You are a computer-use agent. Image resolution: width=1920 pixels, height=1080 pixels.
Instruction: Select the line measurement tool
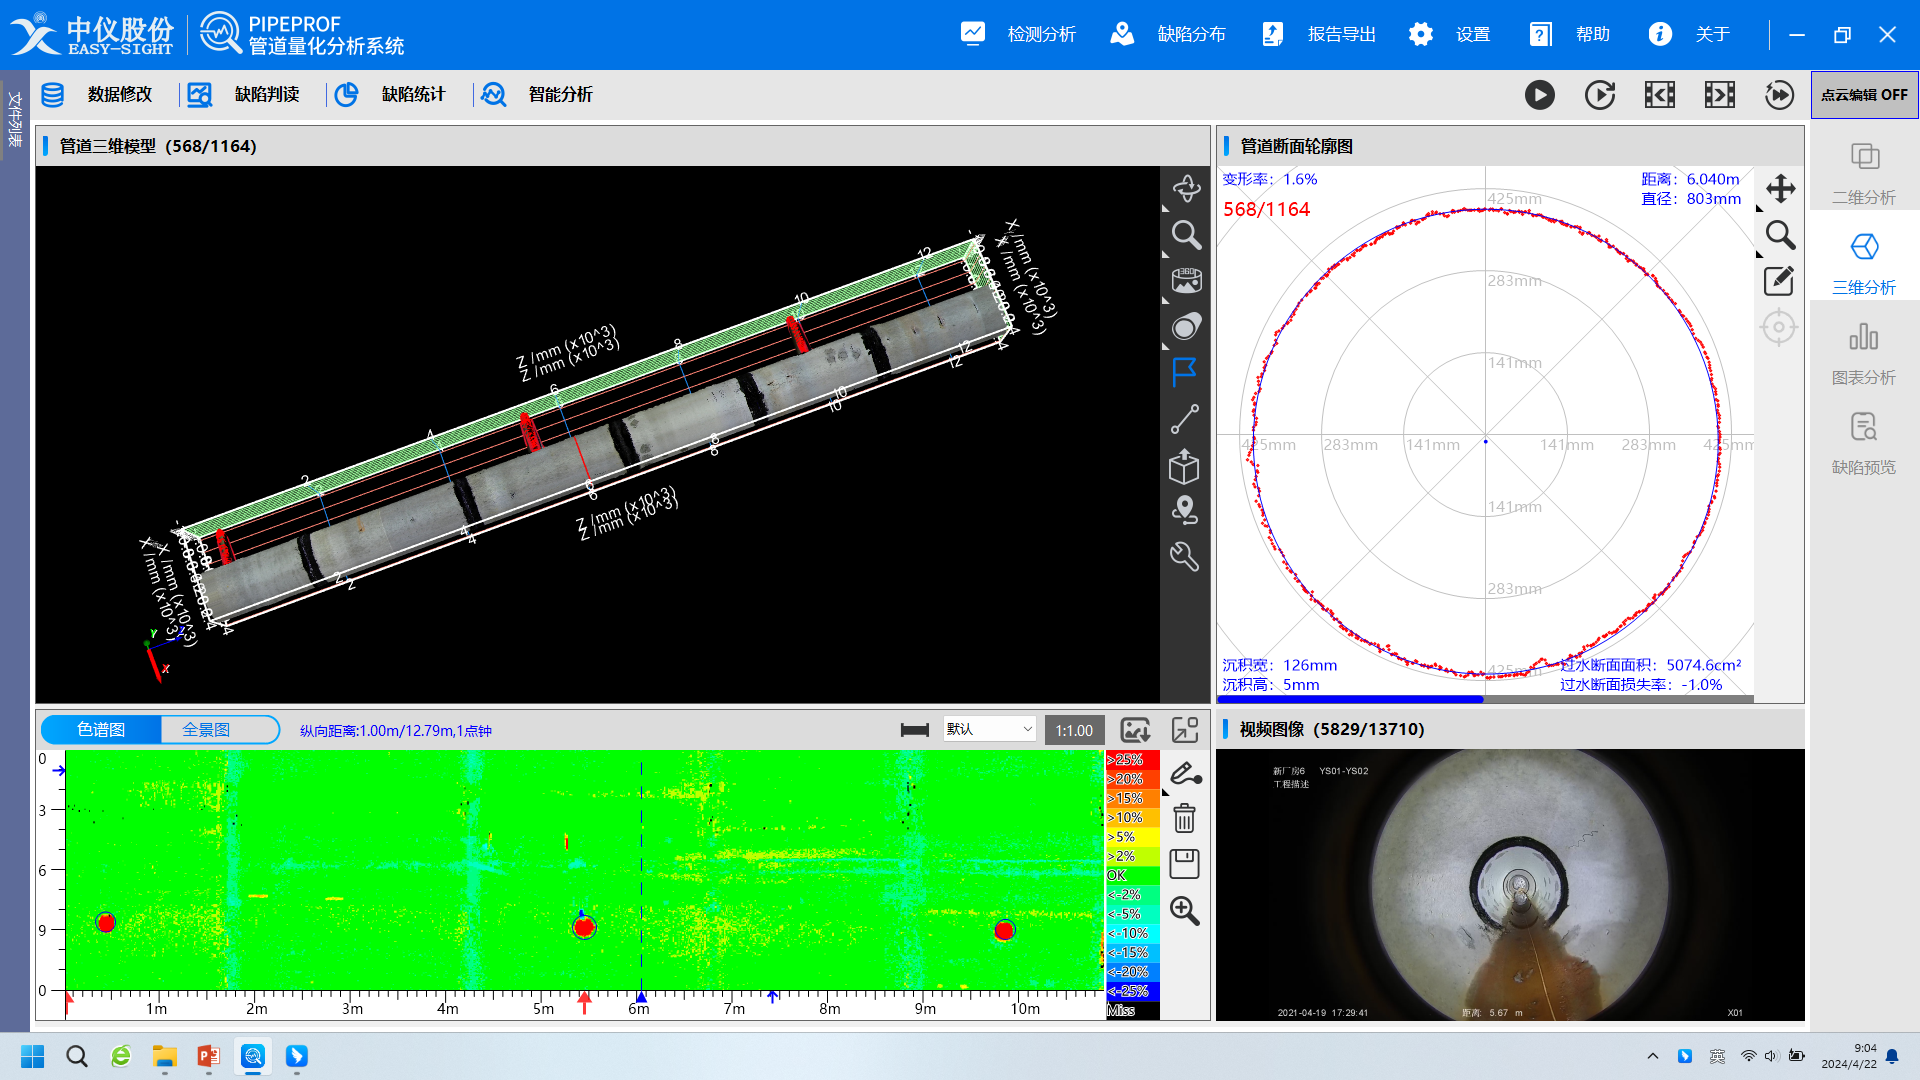point(1185,419)
